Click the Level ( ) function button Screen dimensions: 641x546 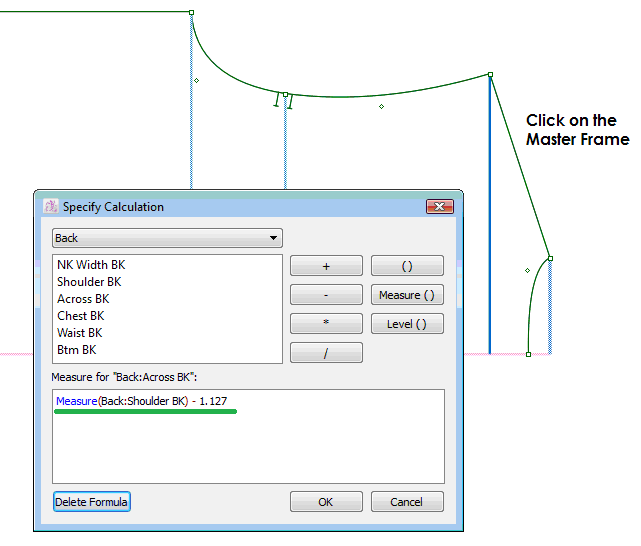pos(407,324)
